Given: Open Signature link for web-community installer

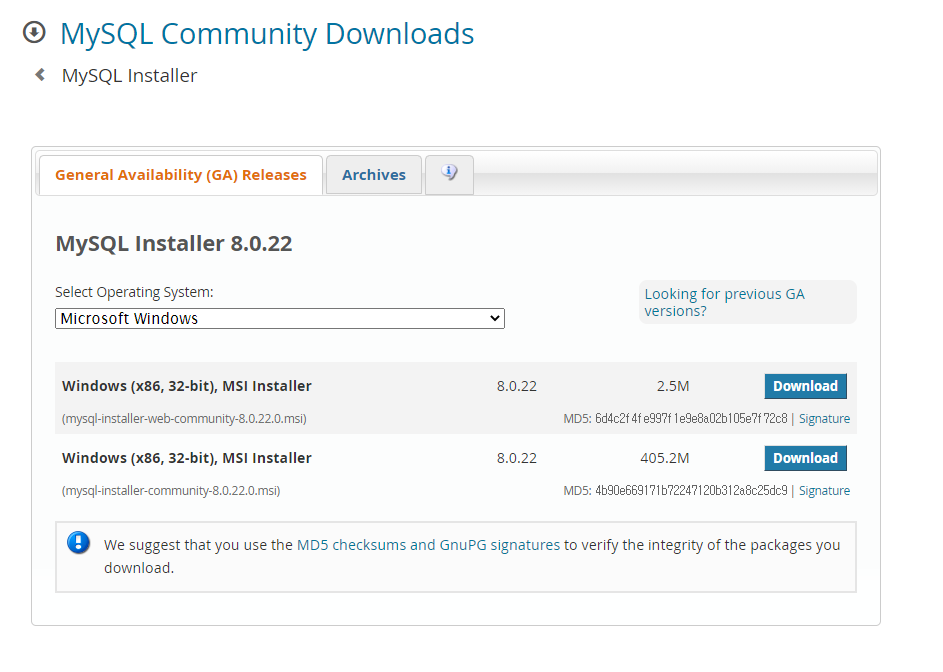Looking at the screenshot, I should click(824, 419).
